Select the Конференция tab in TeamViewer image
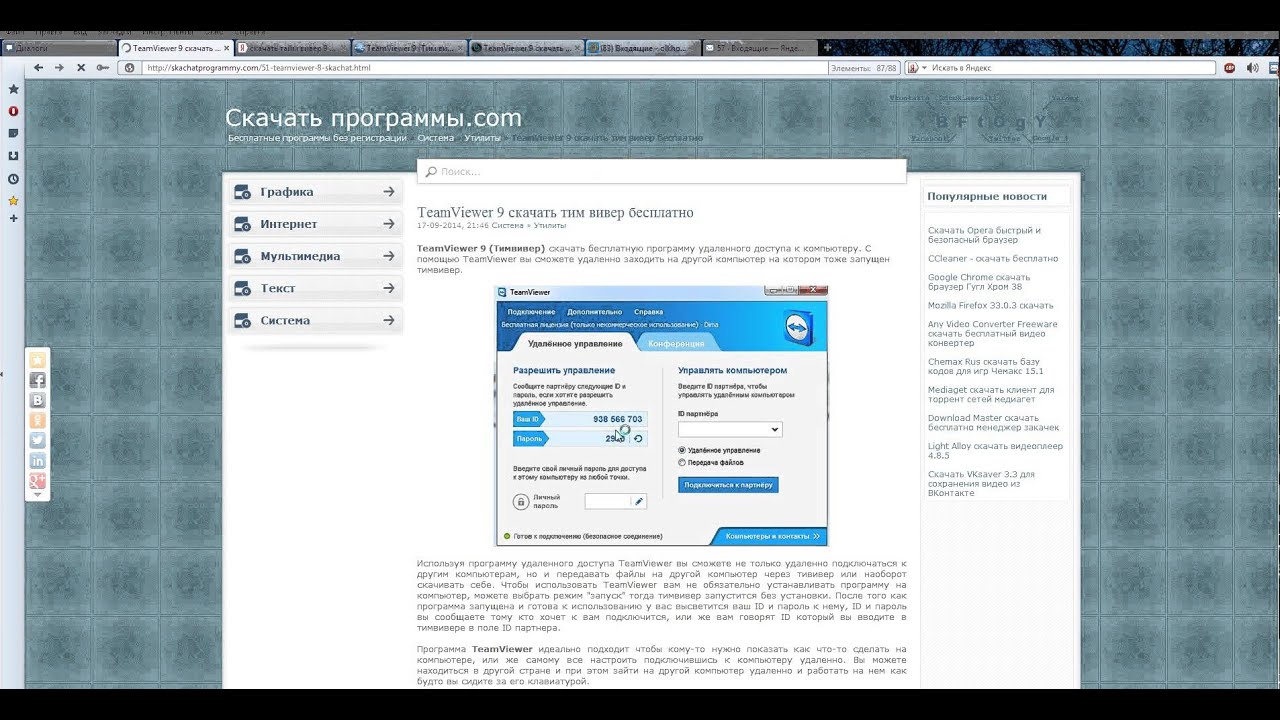The height and width of the screenshot is (720, 1280). 677,344
